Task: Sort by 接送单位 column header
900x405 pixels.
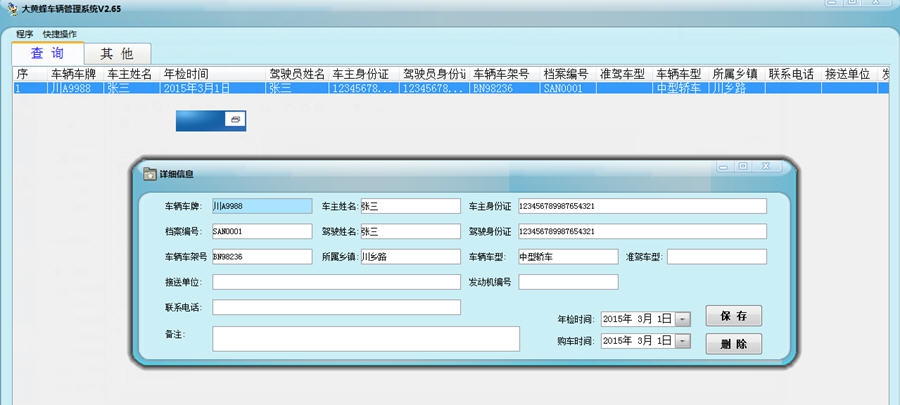Action: pos(848,74)
